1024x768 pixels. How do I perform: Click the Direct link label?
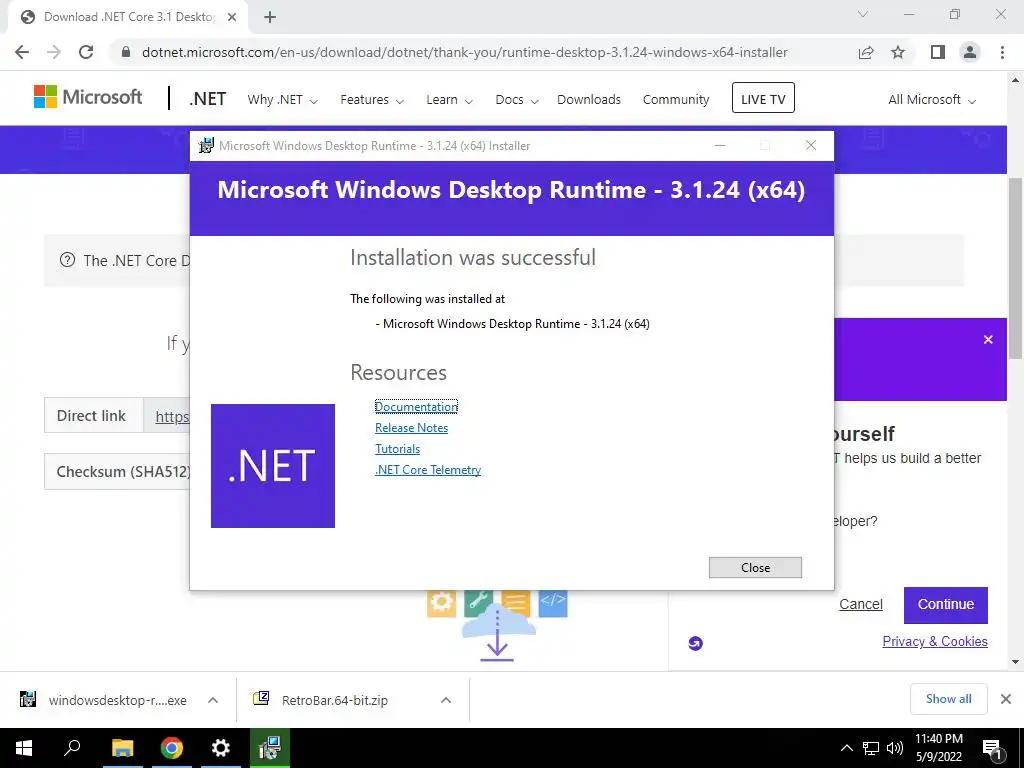91,416
